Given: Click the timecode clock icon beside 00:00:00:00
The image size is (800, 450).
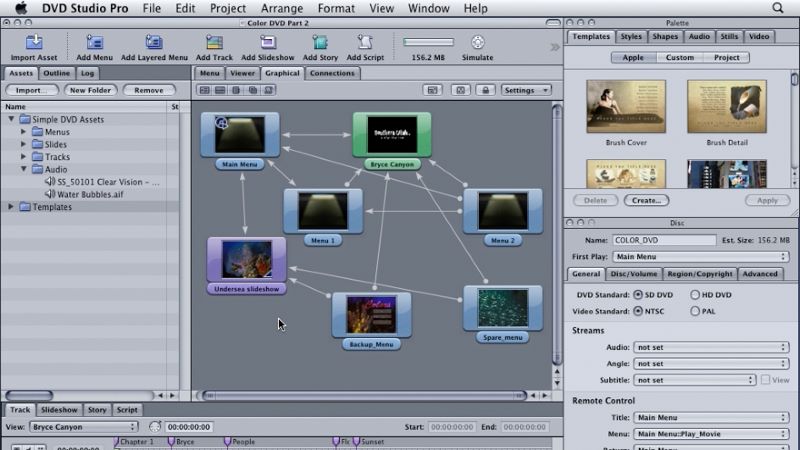Looking at the screenshot, I should (155, 427).
